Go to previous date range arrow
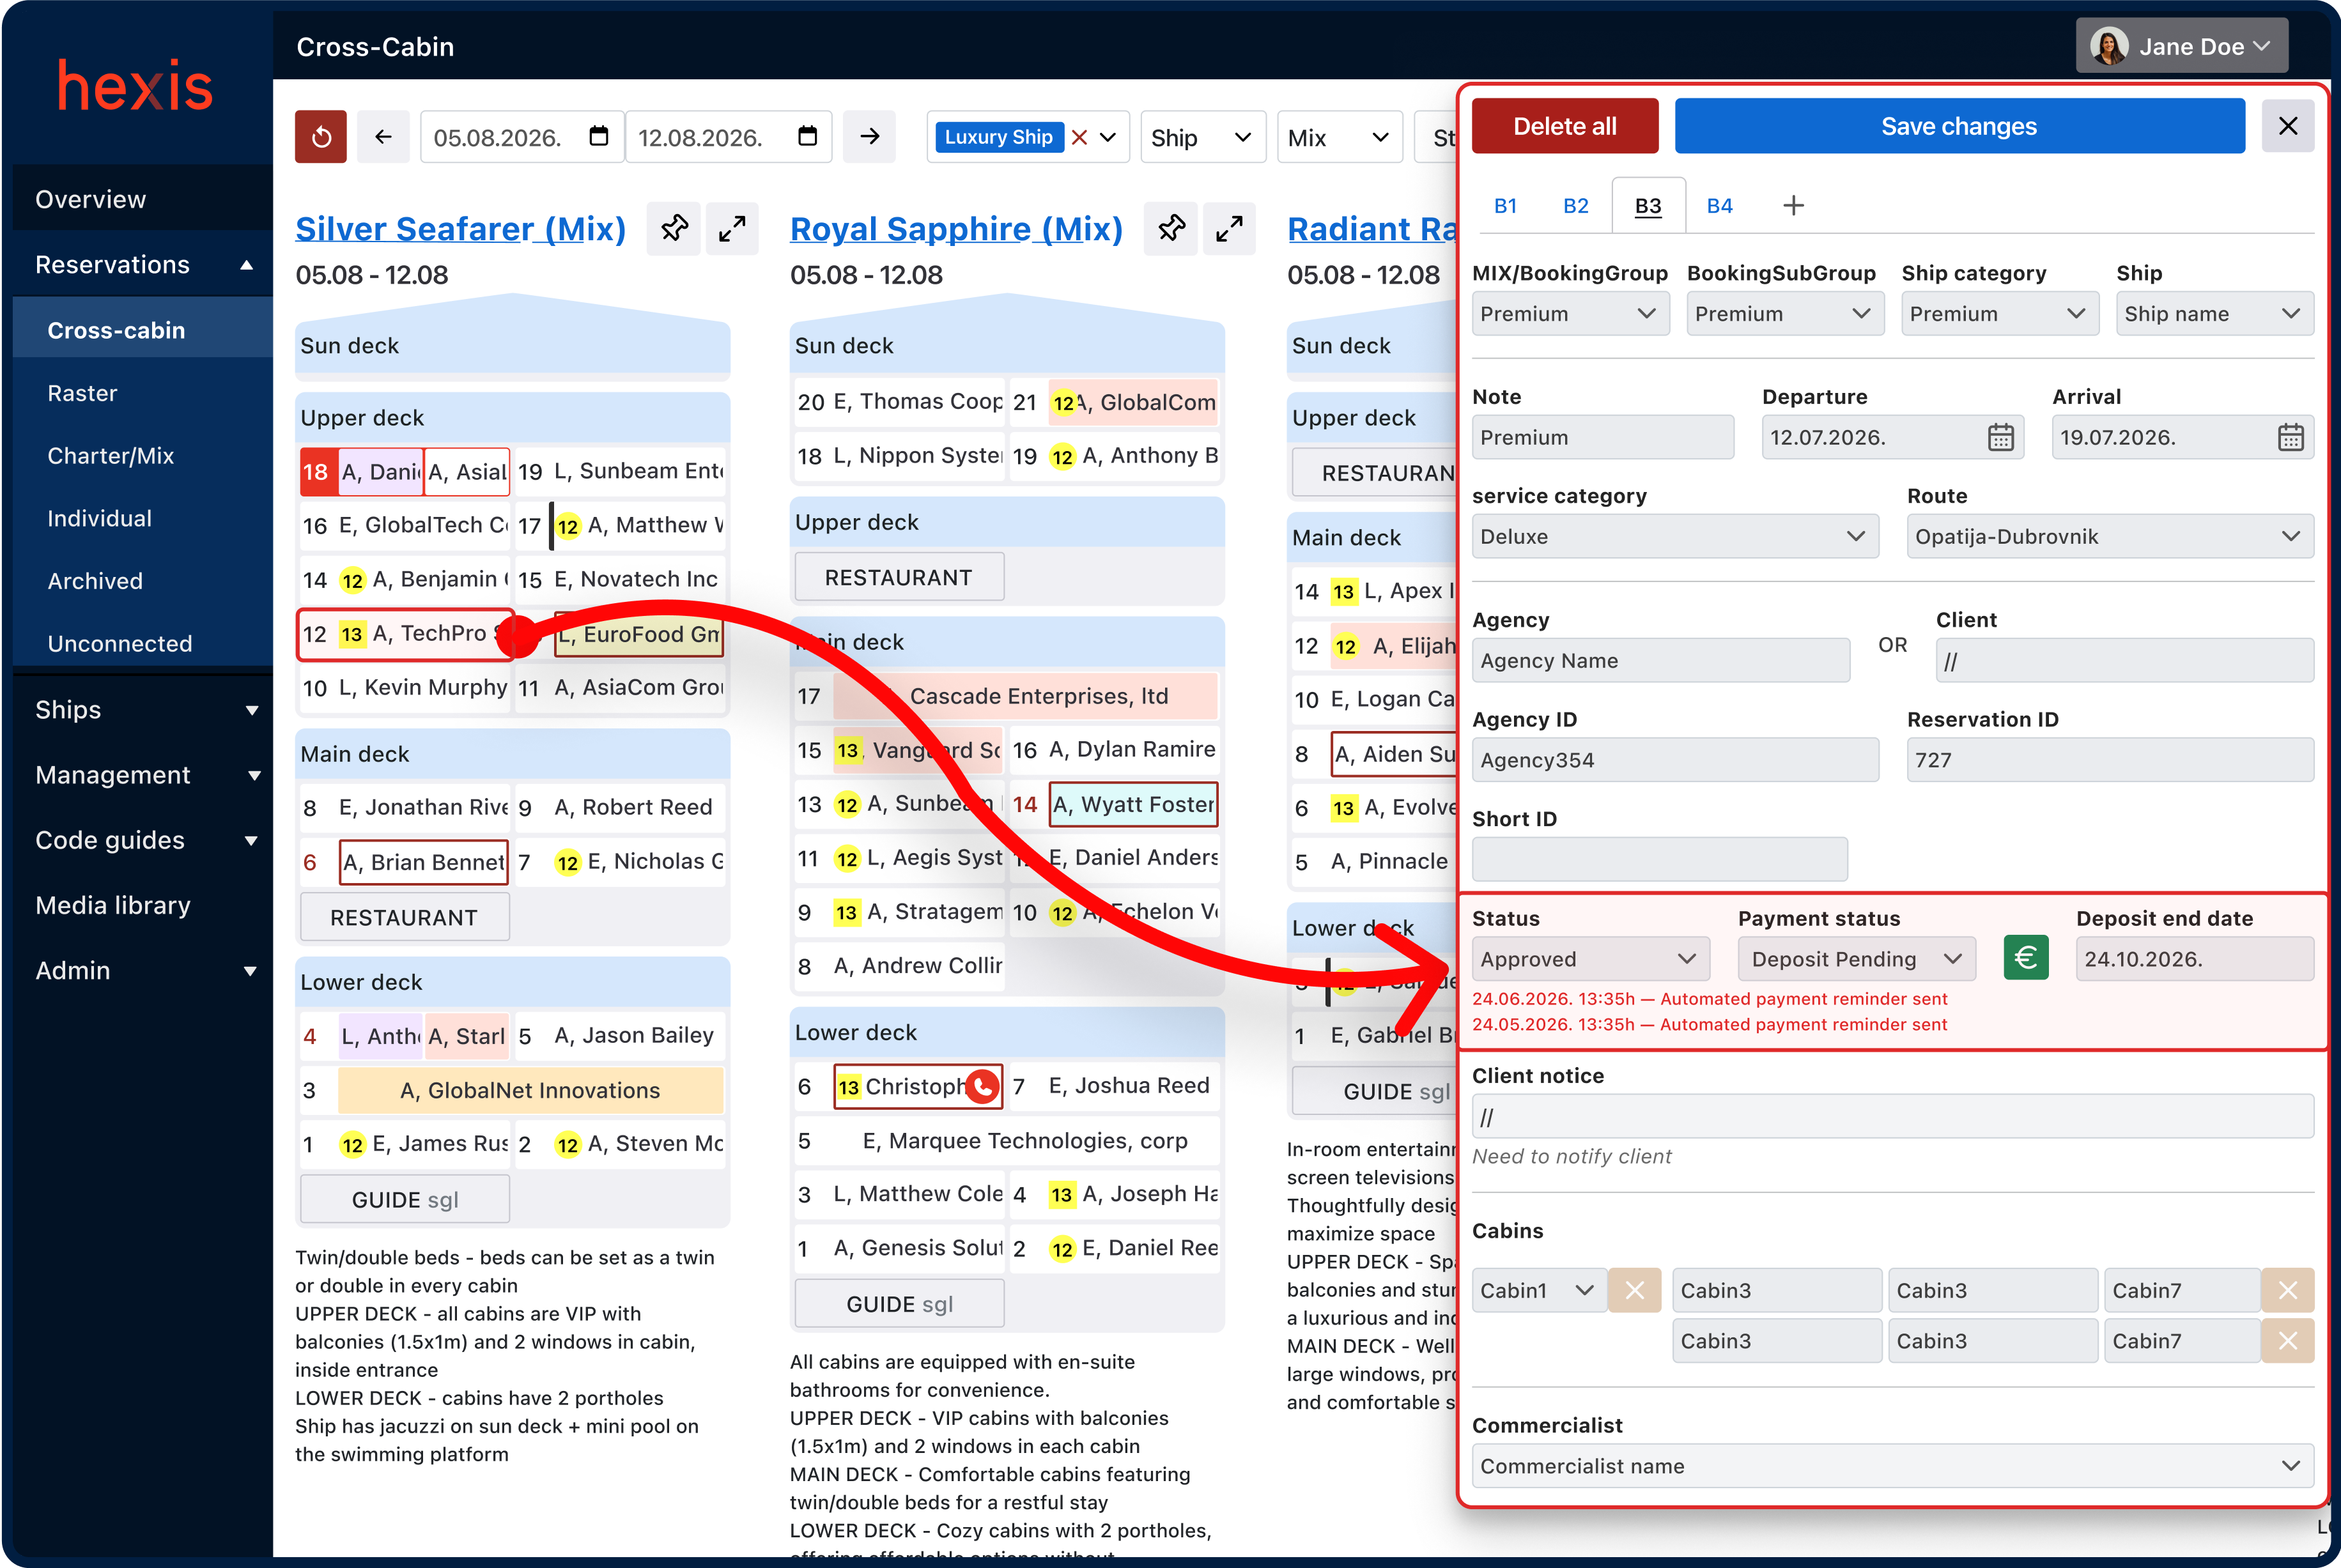This screenshot has width=2341, height=1568. pyautogui.click(x=383, y=137)
